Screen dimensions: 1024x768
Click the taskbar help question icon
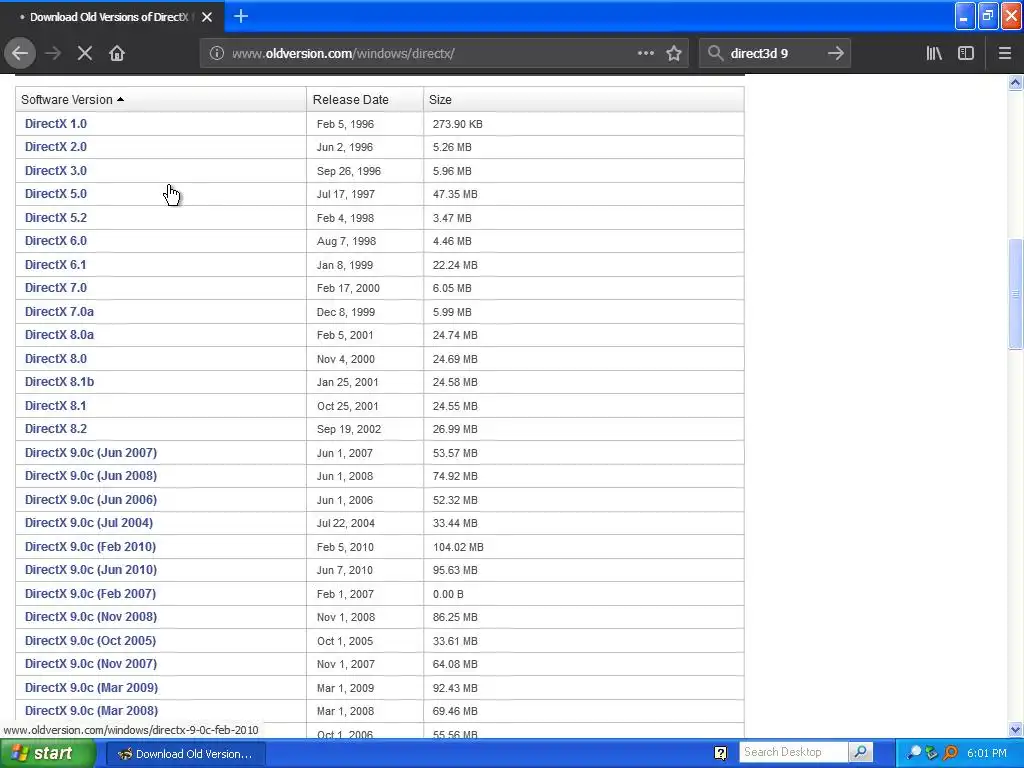tap(720, 754)
